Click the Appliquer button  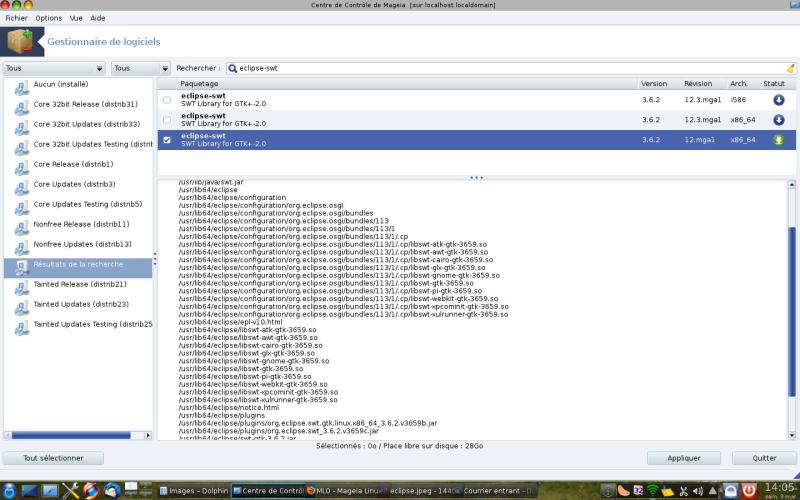[684, 458]
